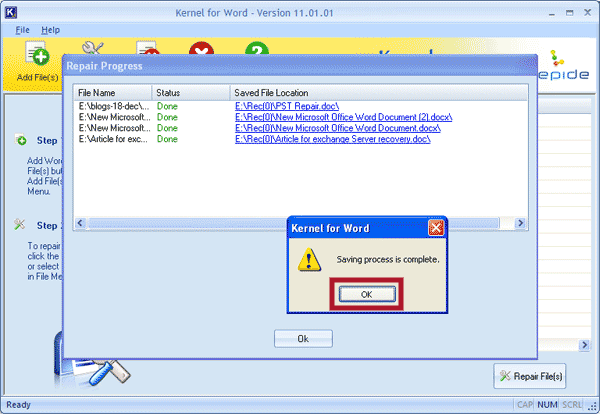Open the PST Repair.doc saved location link
This screenshot has width=600, height=414.
pos(287,106)
